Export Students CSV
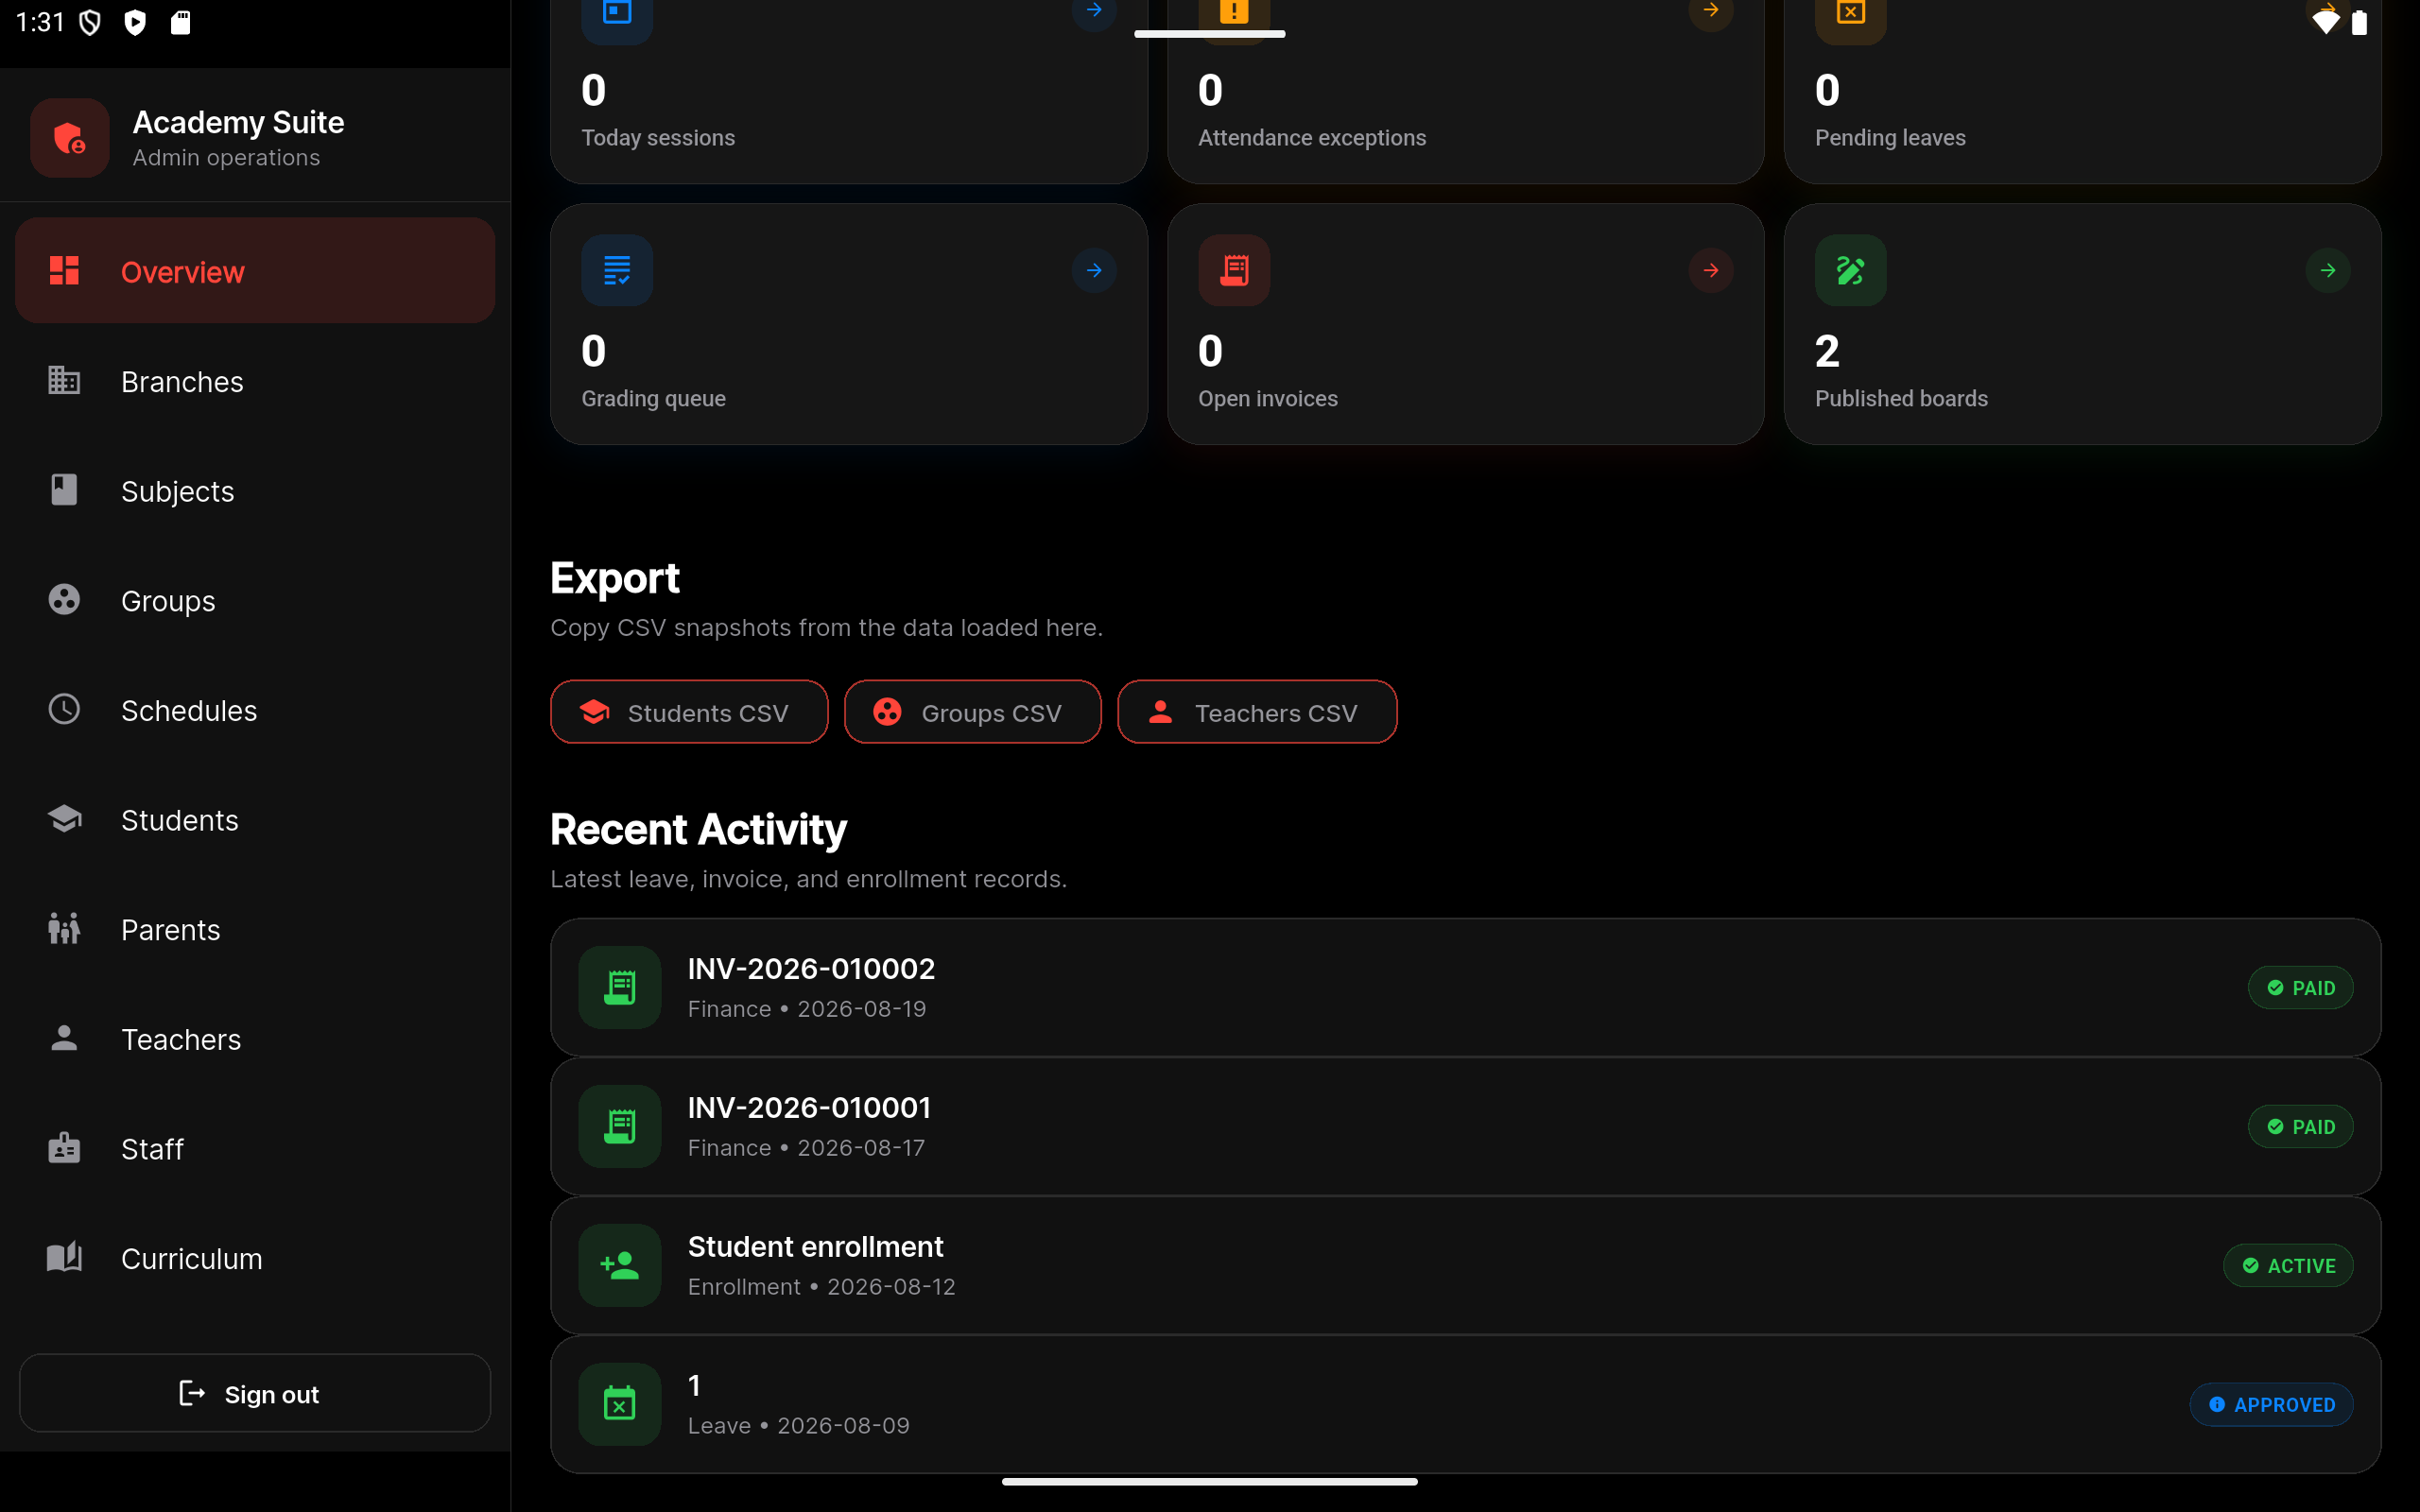The width and height of the screenshot is (2420, 1512). pos(689,712)
